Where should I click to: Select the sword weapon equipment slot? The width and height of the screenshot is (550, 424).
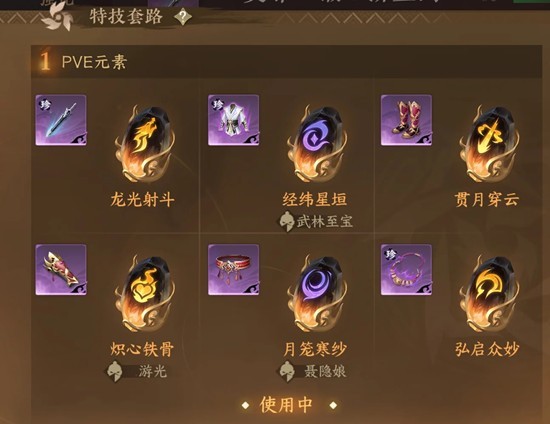pyautogui.click(x=61, y=120)
